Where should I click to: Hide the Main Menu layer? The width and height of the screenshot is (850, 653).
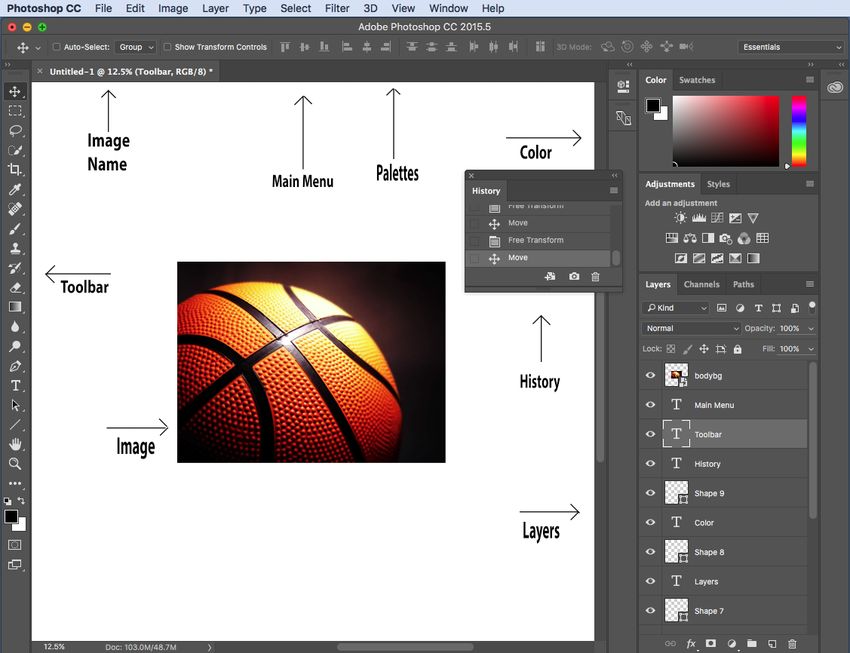point(651,404)
